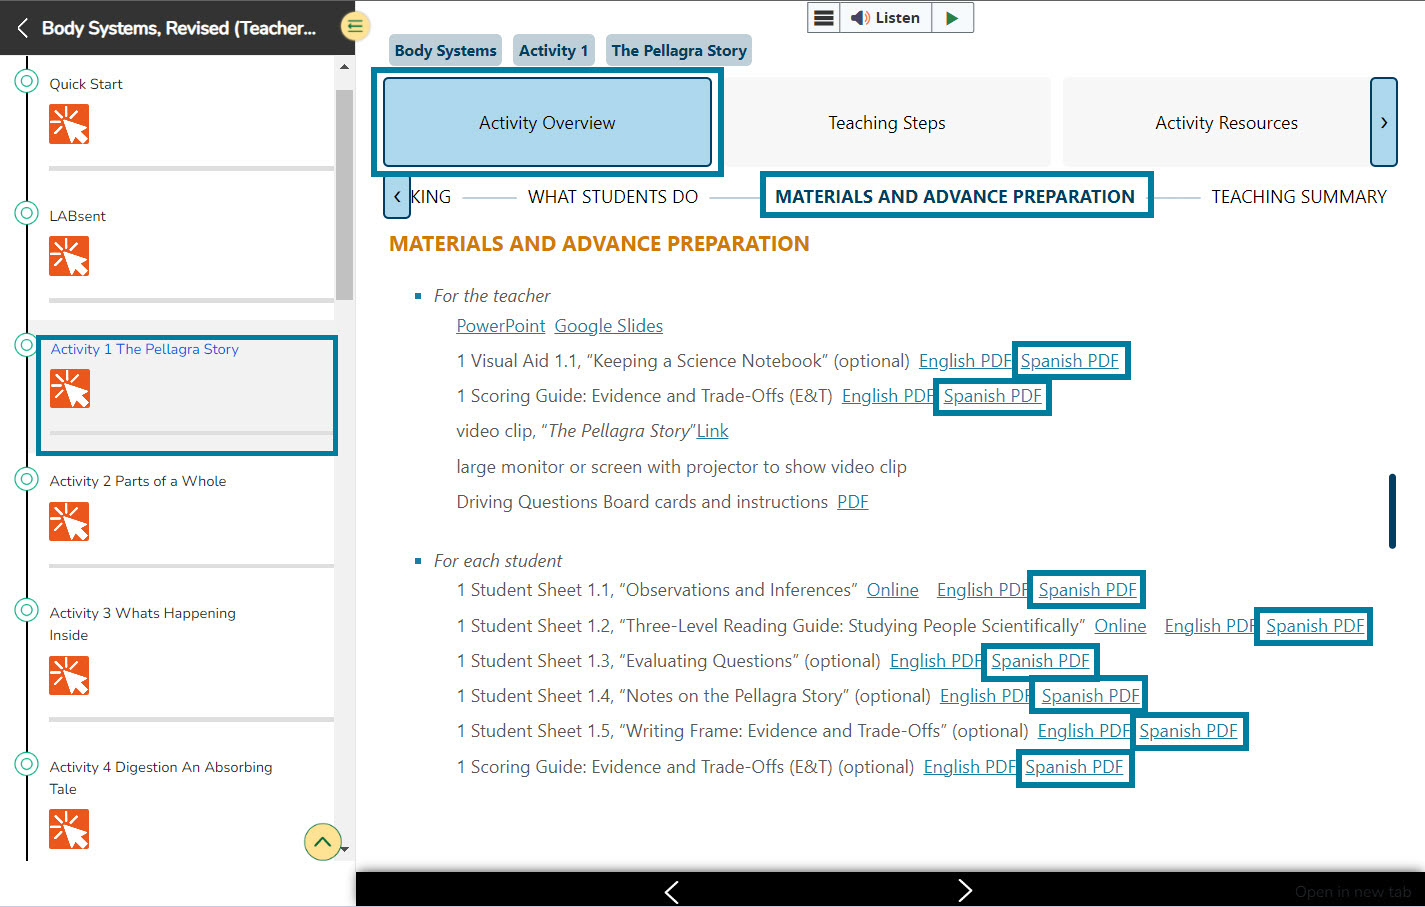Click the orange launch icon under Quick Start

(x=69, y=124)
